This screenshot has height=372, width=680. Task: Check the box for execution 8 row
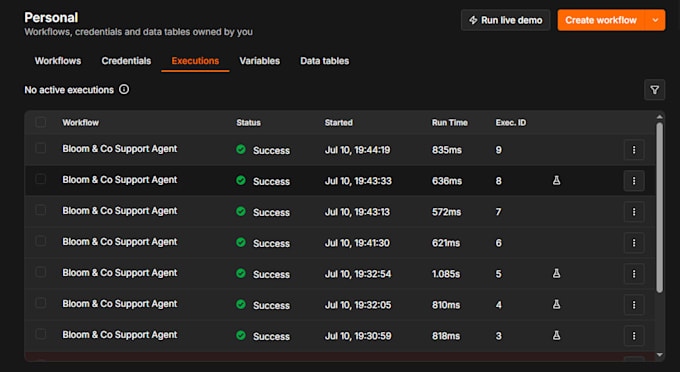[41, 179]
